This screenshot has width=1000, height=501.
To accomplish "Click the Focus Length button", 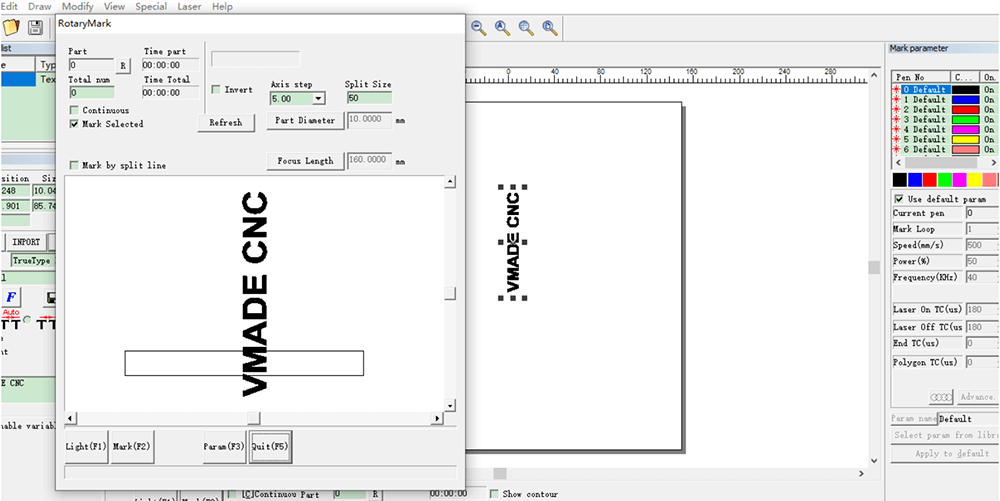I will pyautogui.click(x=305, y=161).
